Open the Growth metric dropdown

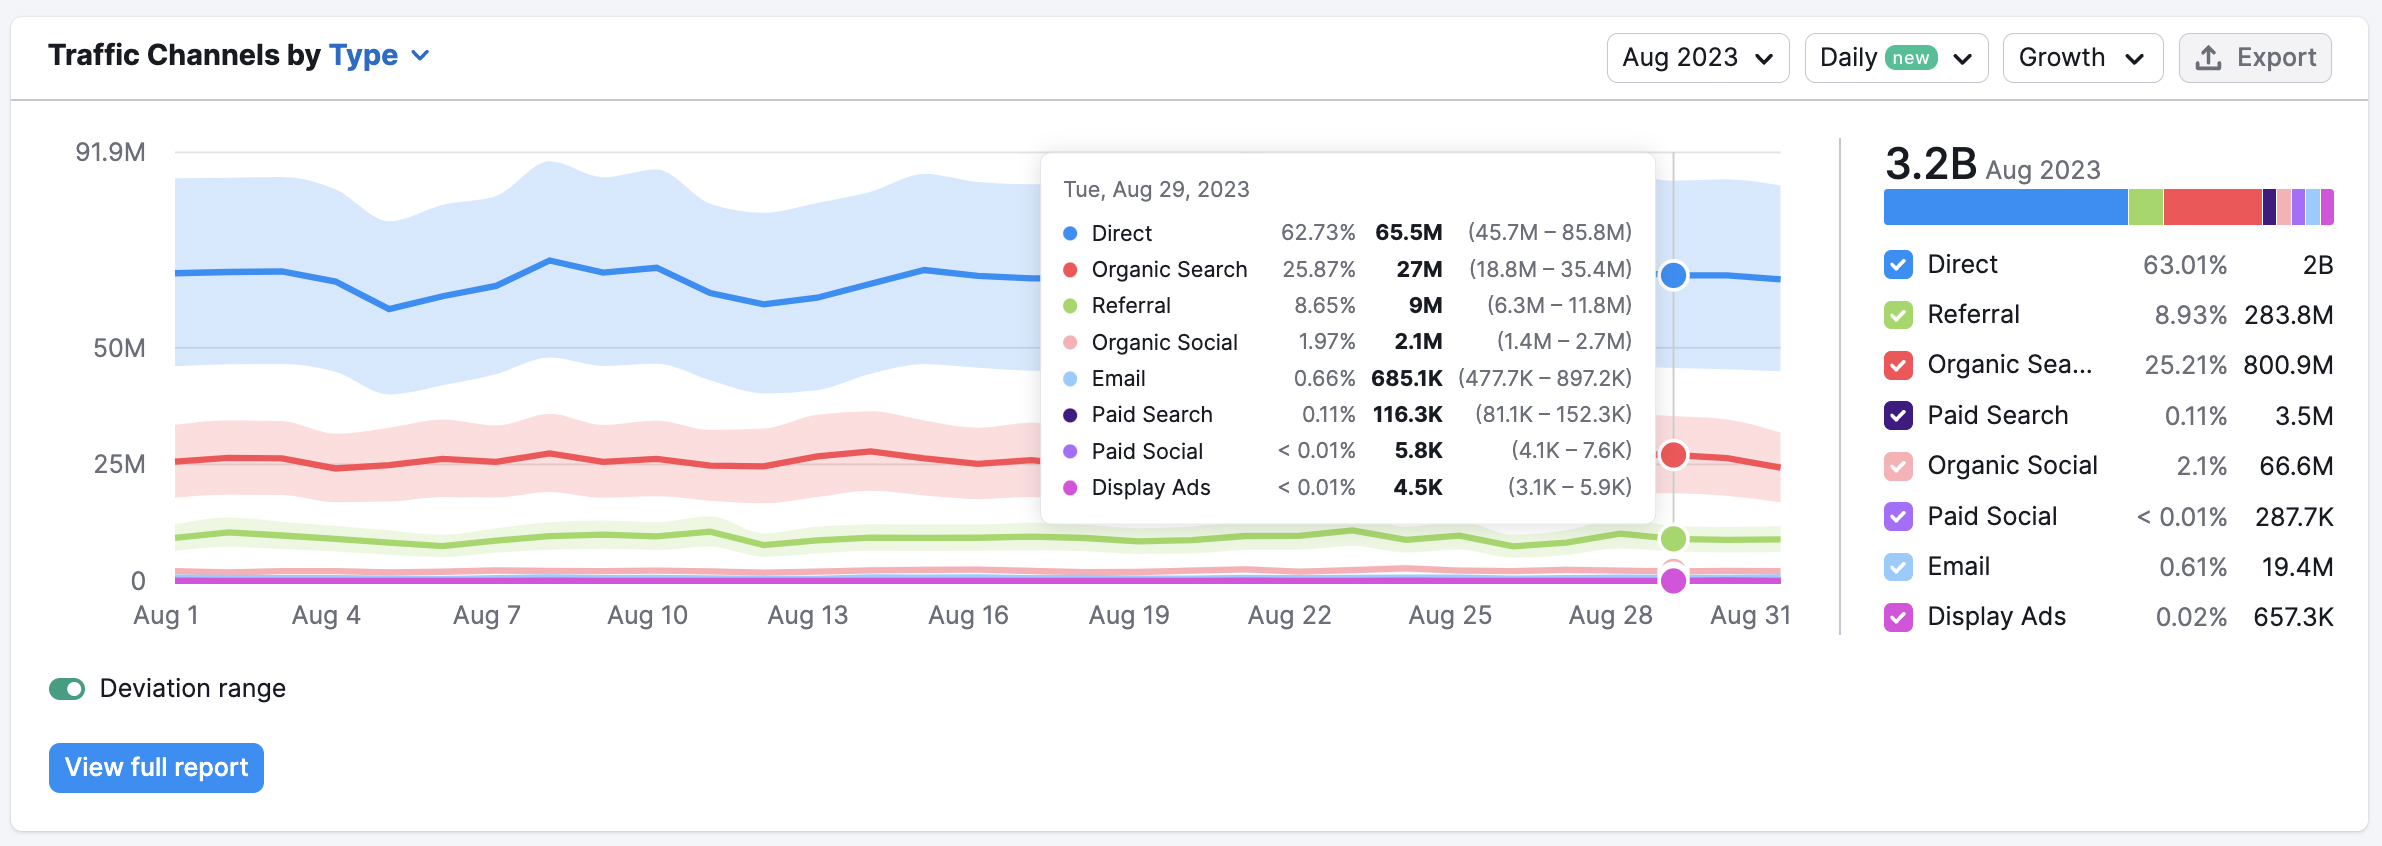(x=2082, y=58)
